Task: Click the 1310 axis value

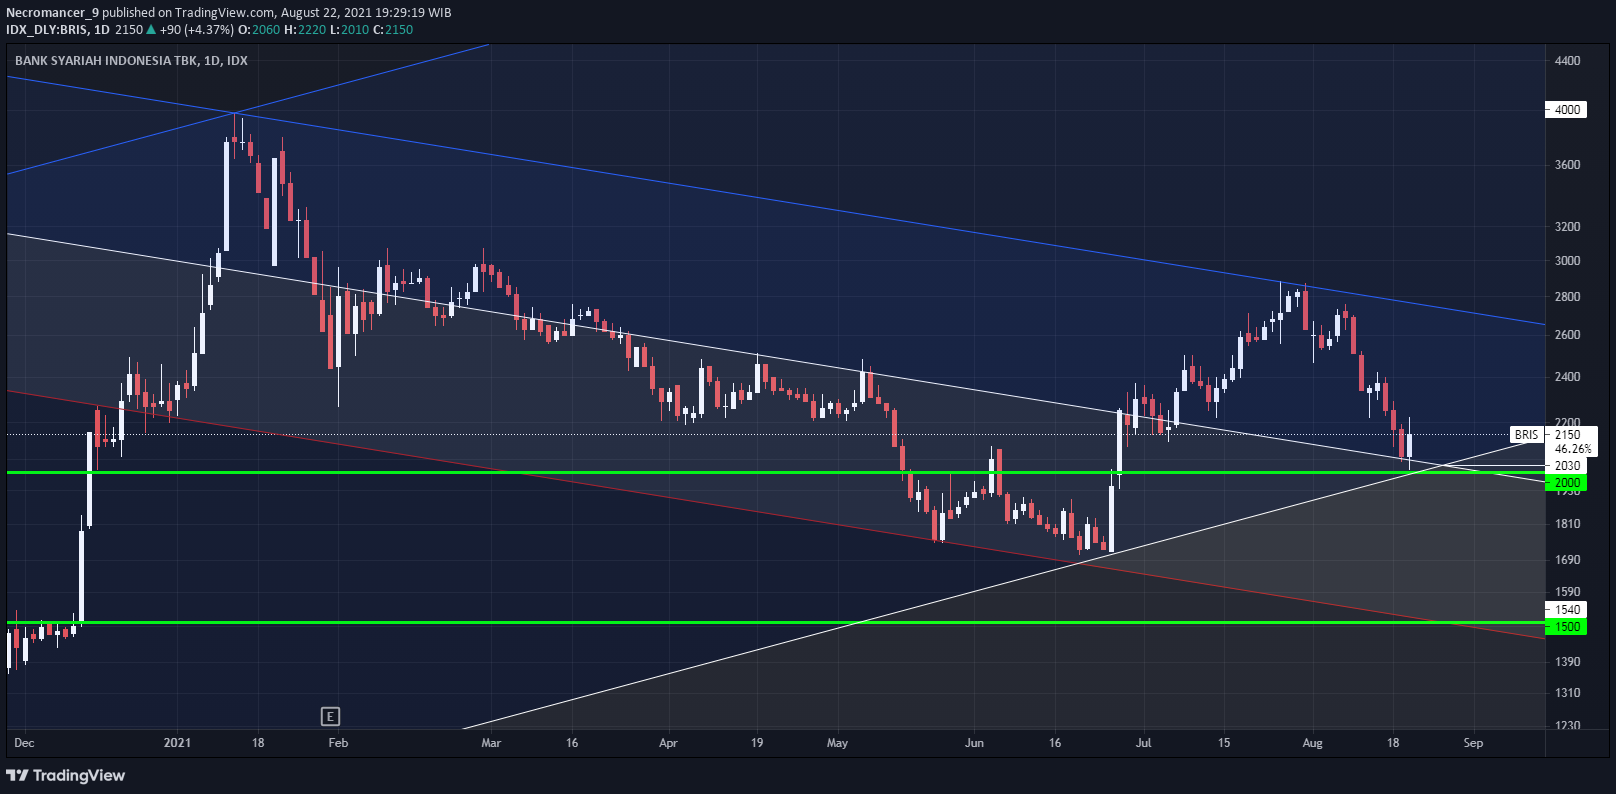Action: pos(1567,692)
